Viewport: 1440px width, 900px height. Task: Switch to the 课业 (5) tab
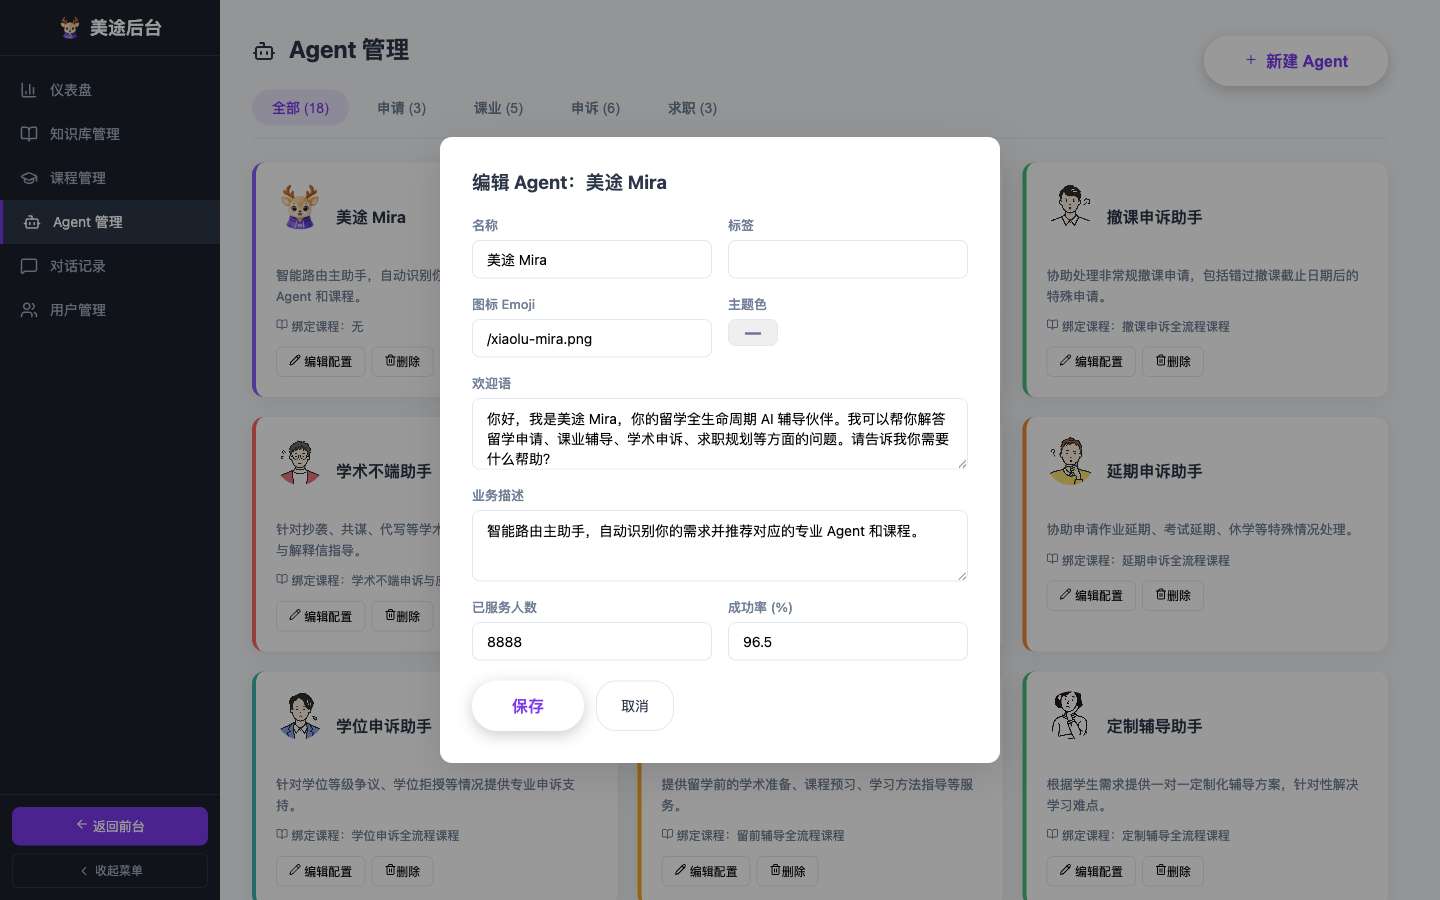[498, 108]
